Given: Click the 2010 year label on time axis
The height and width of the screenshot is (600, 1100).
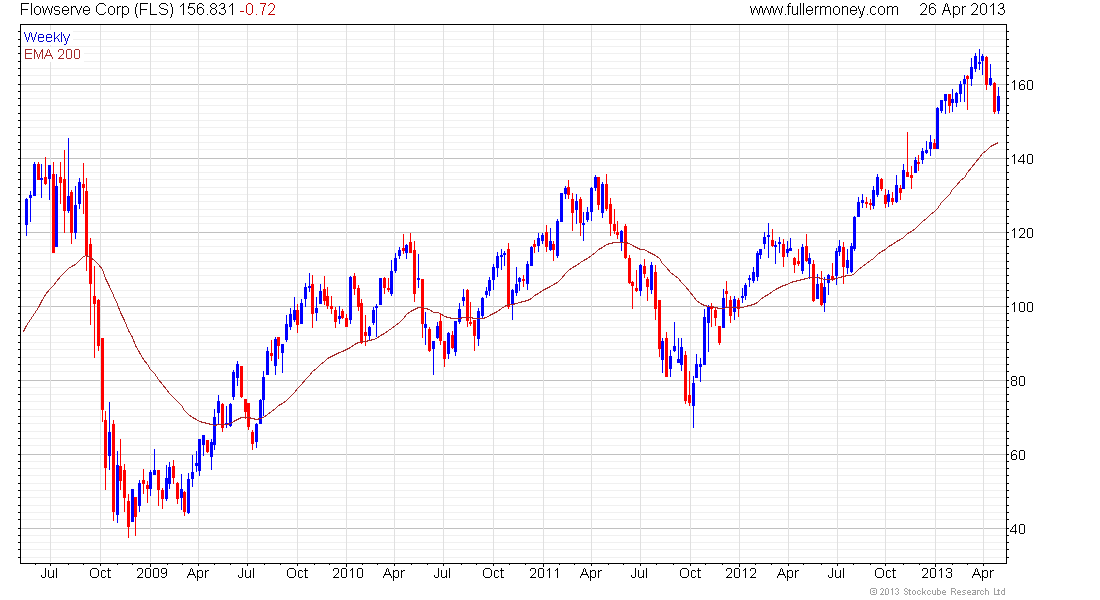Looking at the screenshot, I should [x=348, y=573].
